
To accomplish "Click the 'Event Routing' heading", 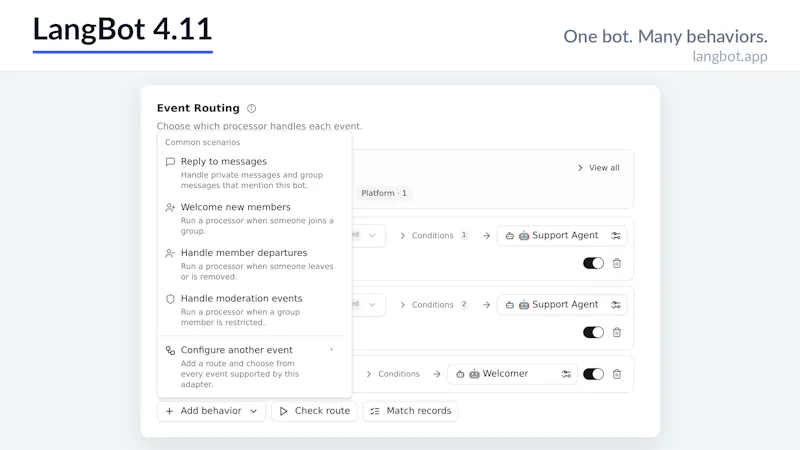I will coord(198,108).
